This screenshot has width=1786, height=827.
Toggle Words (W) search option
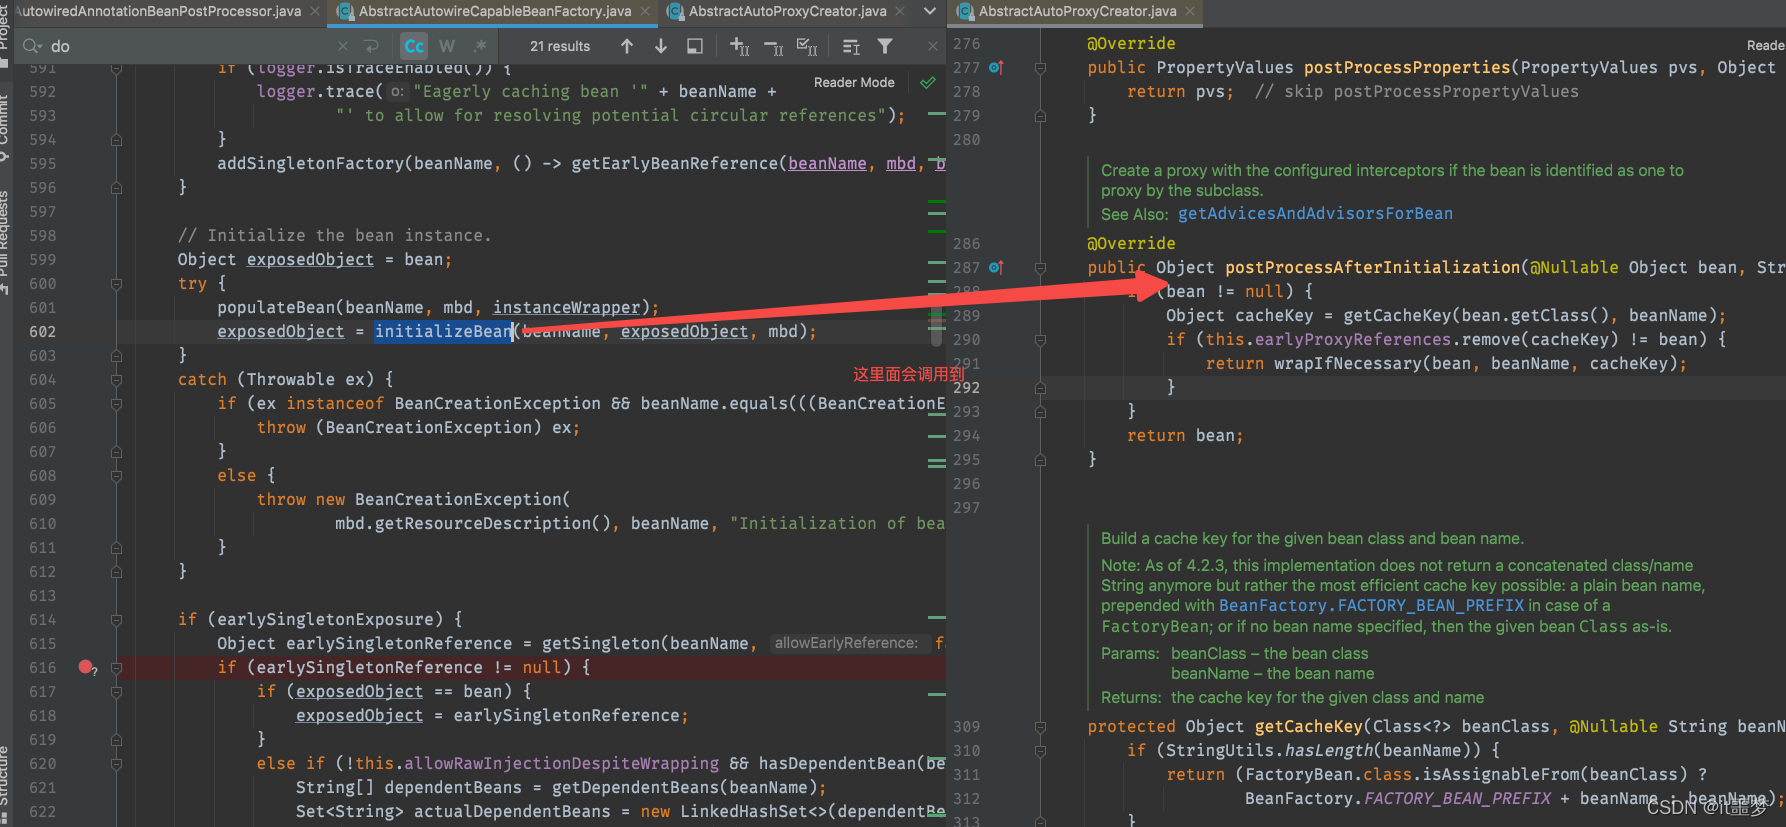point(447,46)
